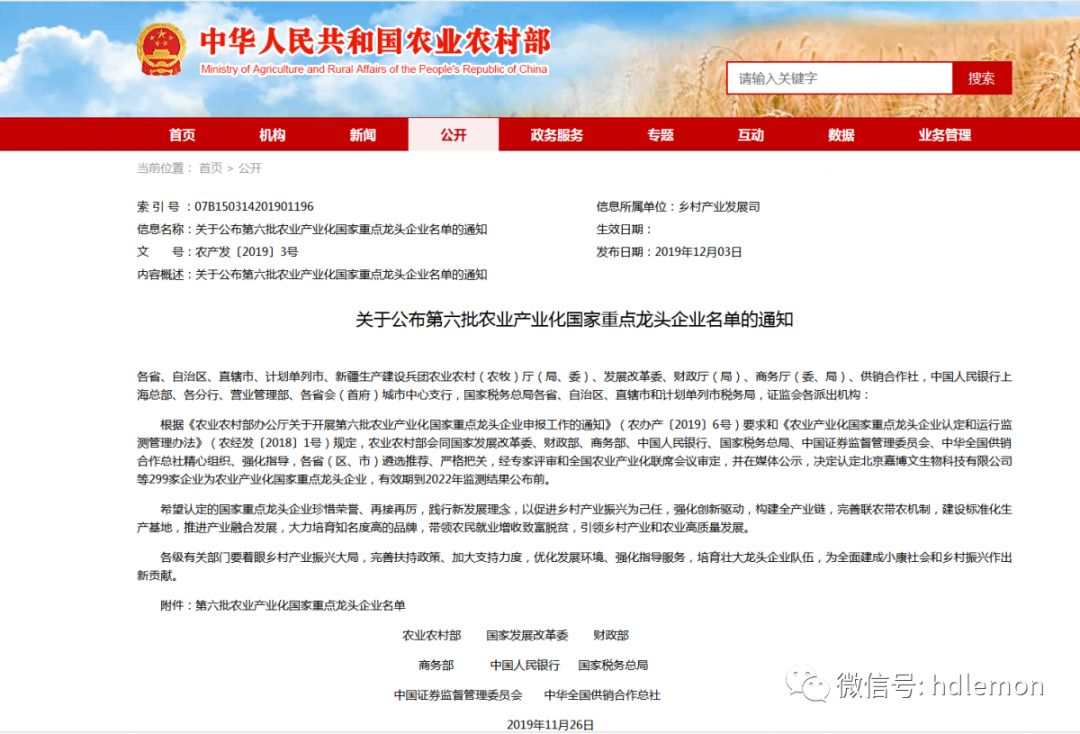The image size is (1080, 734).
Task: Click the 财政部 signatory text
Action: (611, 635)
